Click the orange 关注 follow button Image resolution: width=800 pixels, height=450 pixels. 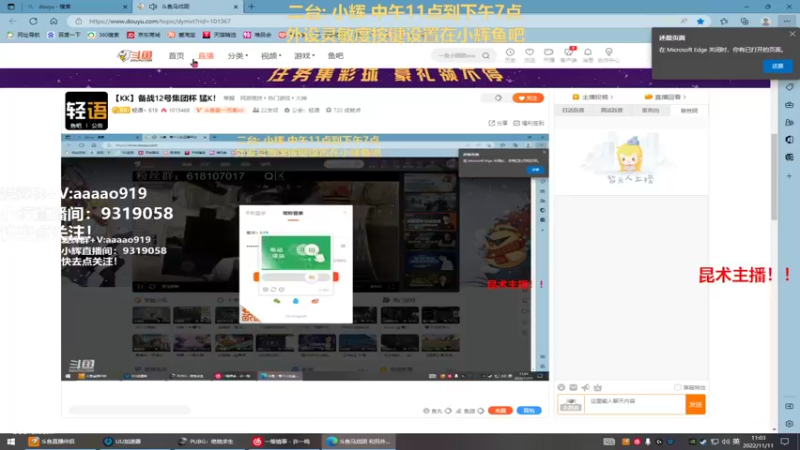coord(528,98)
